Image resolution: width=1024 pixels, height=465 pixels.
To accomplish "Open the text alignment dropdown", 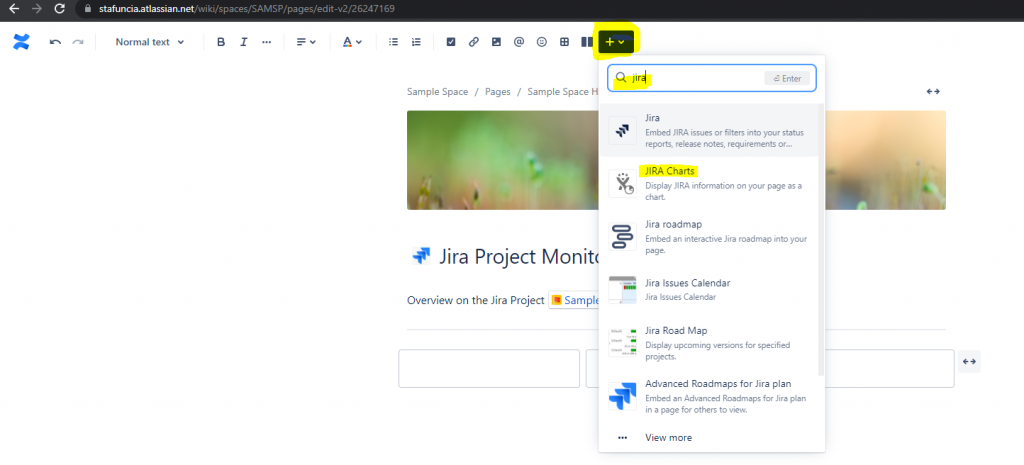I will point(306,42).
